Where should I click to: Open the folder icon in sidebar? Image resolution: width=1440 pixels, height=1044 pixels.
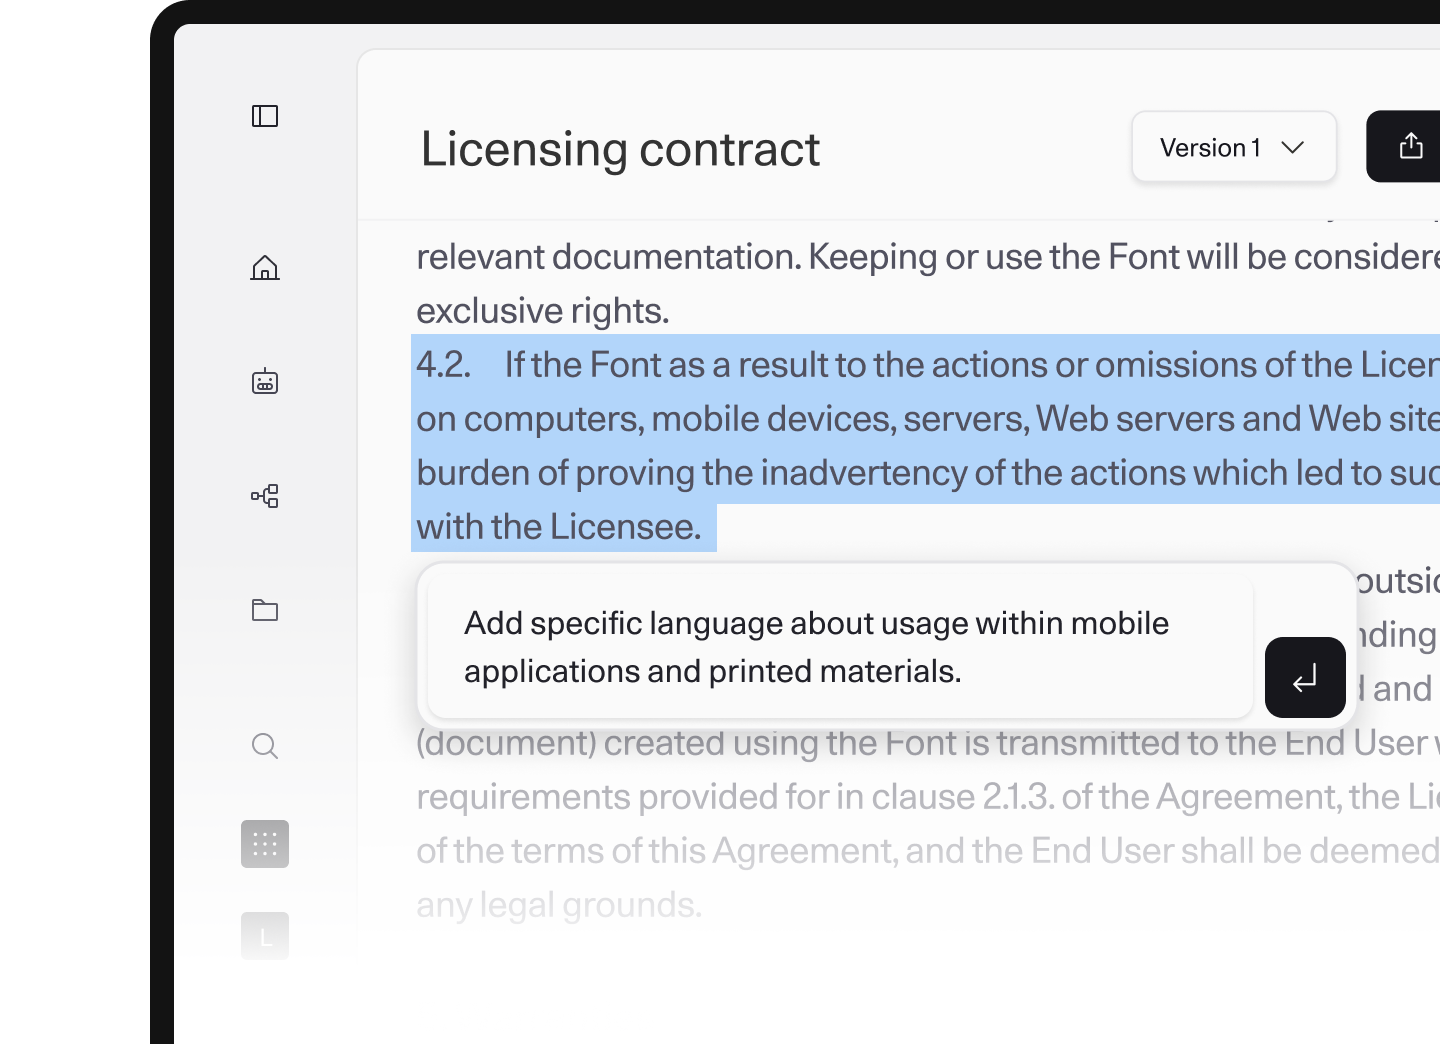pyautogui.click(x=265, y=610)
